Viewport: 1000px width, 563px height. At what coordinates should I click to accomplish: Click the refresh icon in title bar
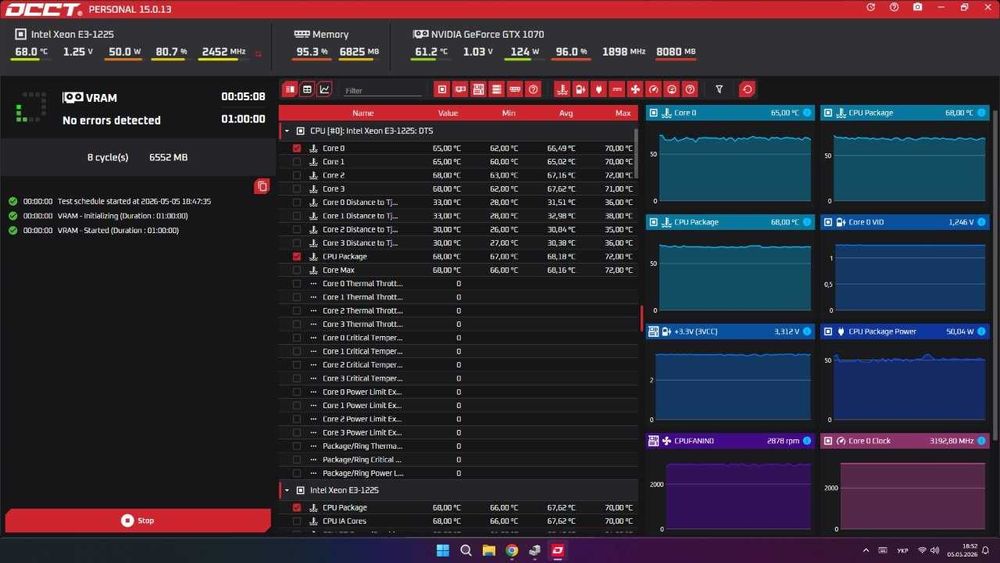click(871, 7)
